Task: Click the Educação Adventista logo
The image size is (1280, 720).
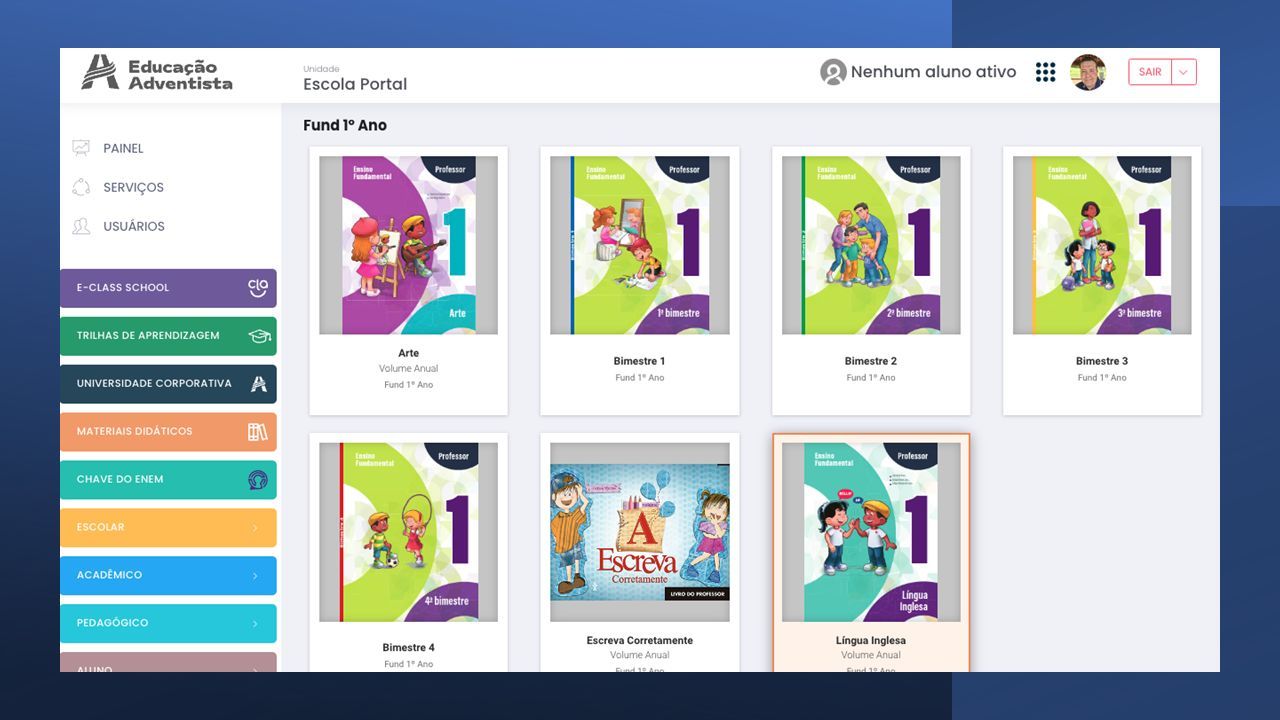Action: (157, 73)
